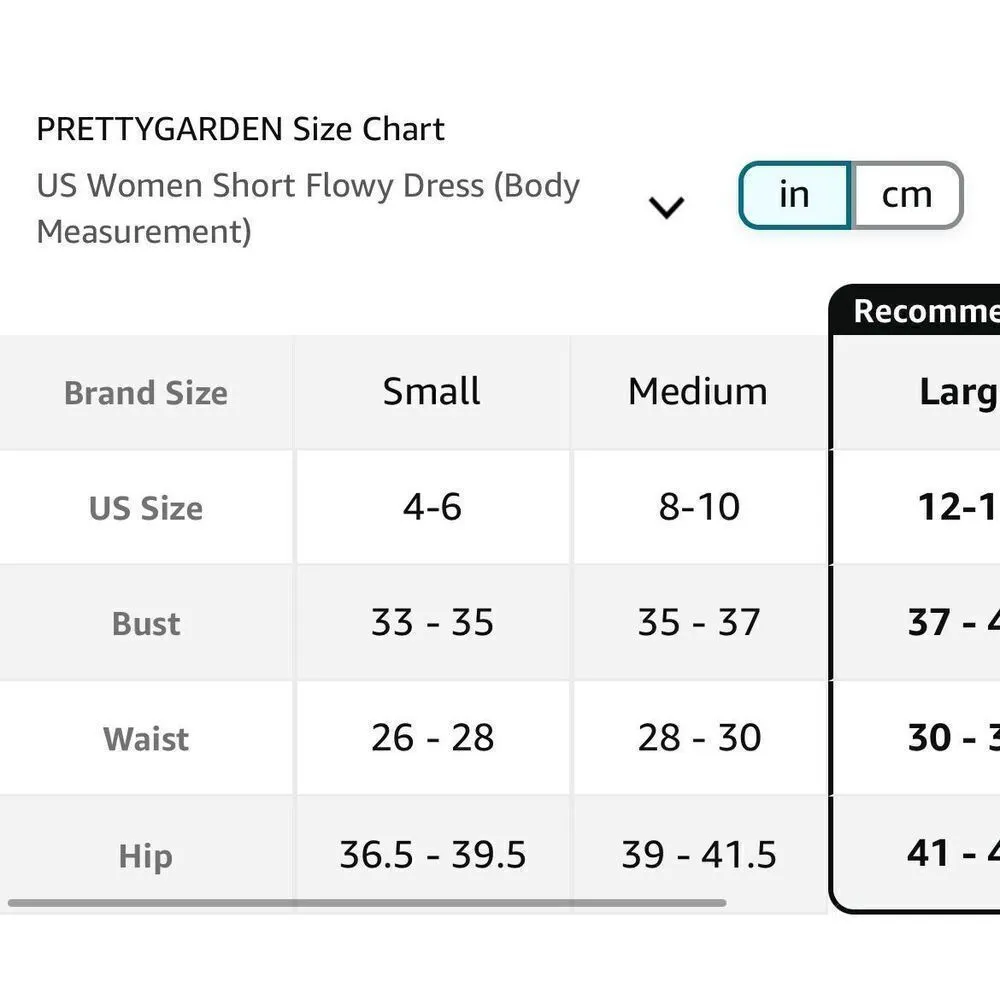Select the "in" unit option
The height and width of the screenshot is (1000, 1000).
(x=794, y=195)
